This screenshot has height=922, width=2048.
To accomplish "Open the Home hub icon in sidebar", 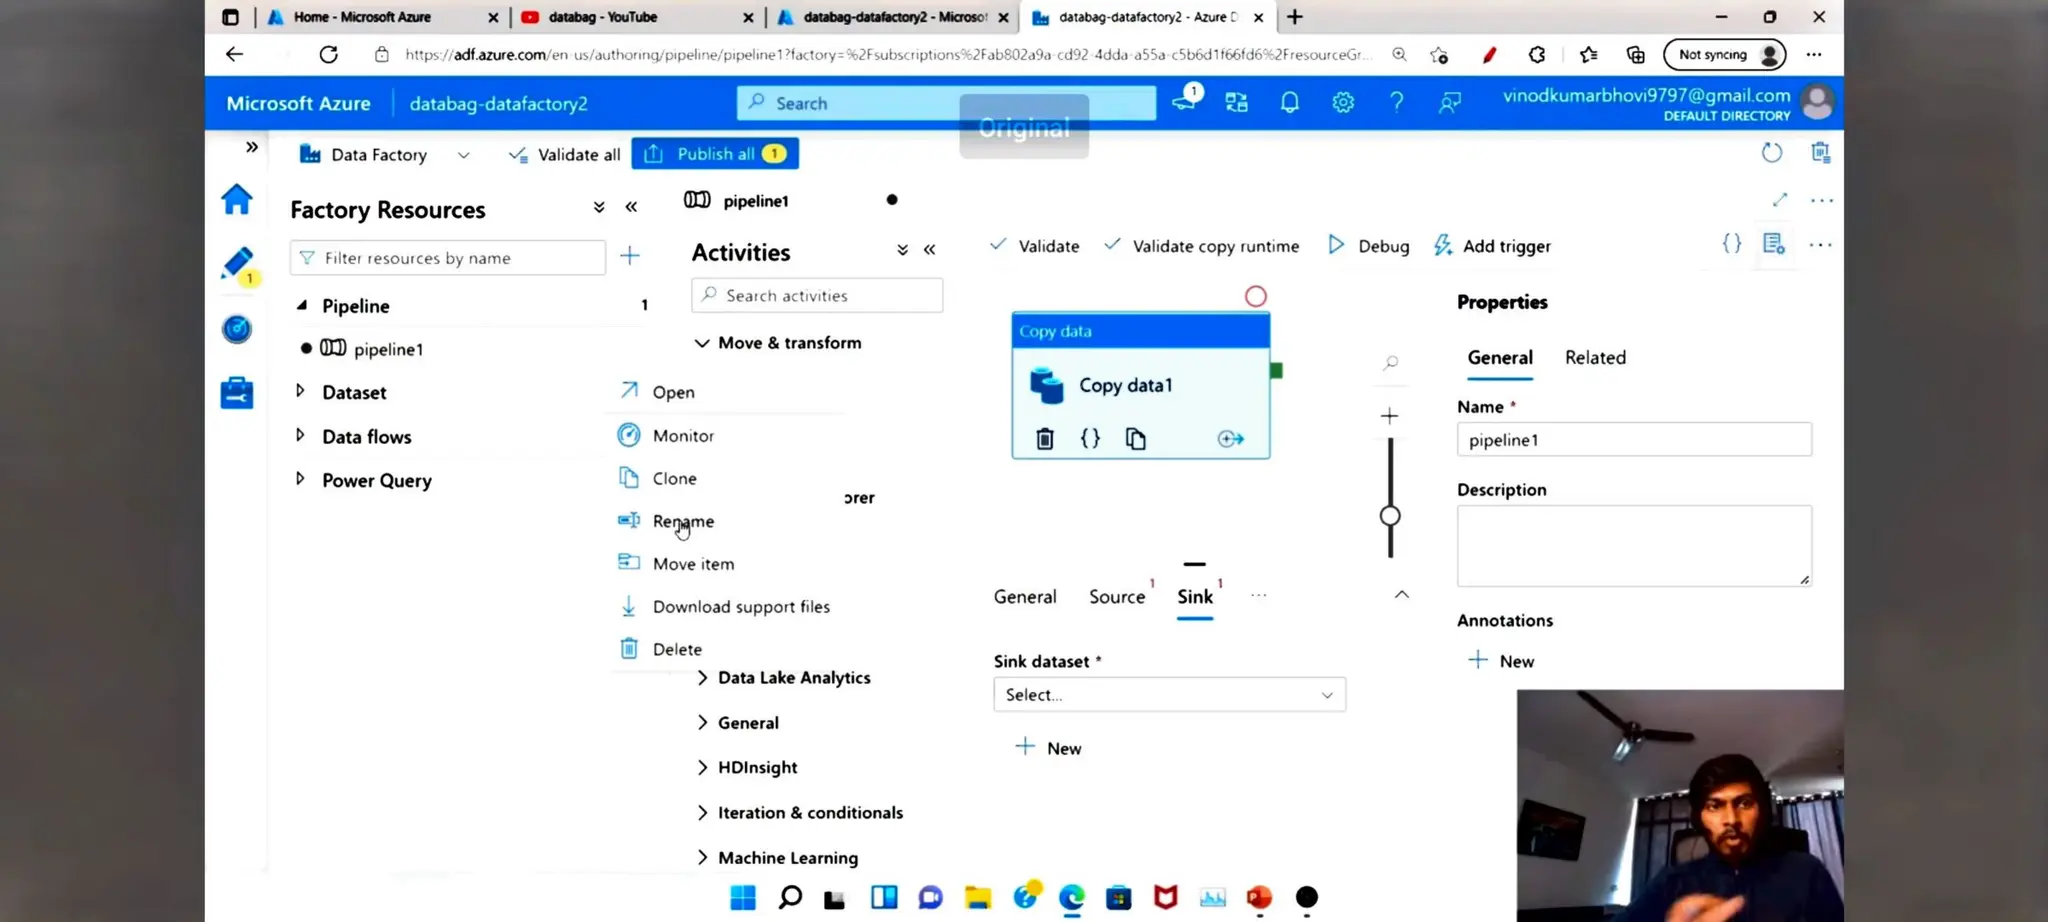I will [x=237, y=200].
